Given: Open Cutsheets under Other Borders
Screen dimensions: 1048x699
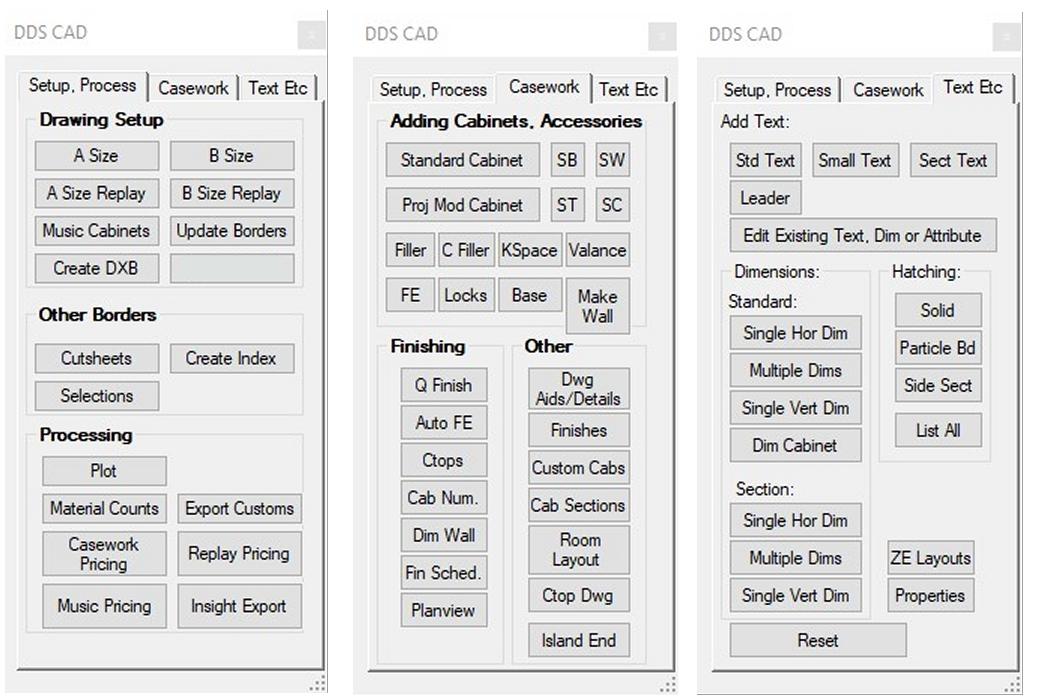Looking at the screenshot, I should pyautogui.click(x=96, y=358).
